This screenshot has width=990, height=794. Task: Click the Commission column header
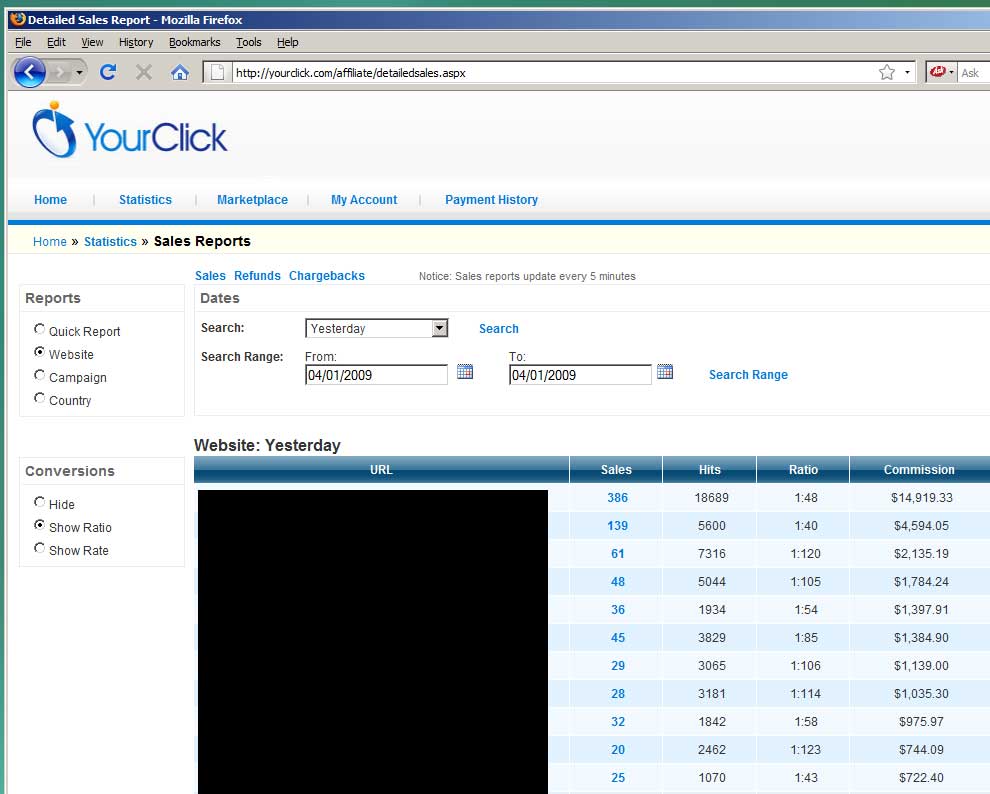(918, 470)
